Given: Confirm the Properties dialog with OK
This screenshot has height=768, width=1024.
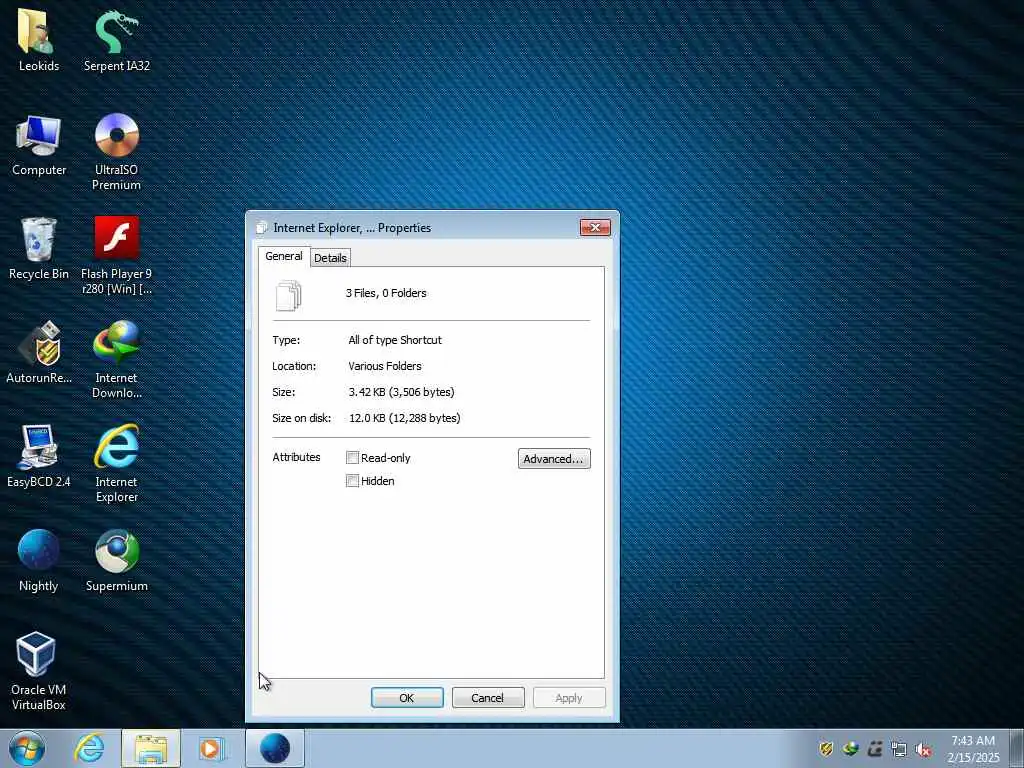Looking at the screenshot, I should 407,697.
